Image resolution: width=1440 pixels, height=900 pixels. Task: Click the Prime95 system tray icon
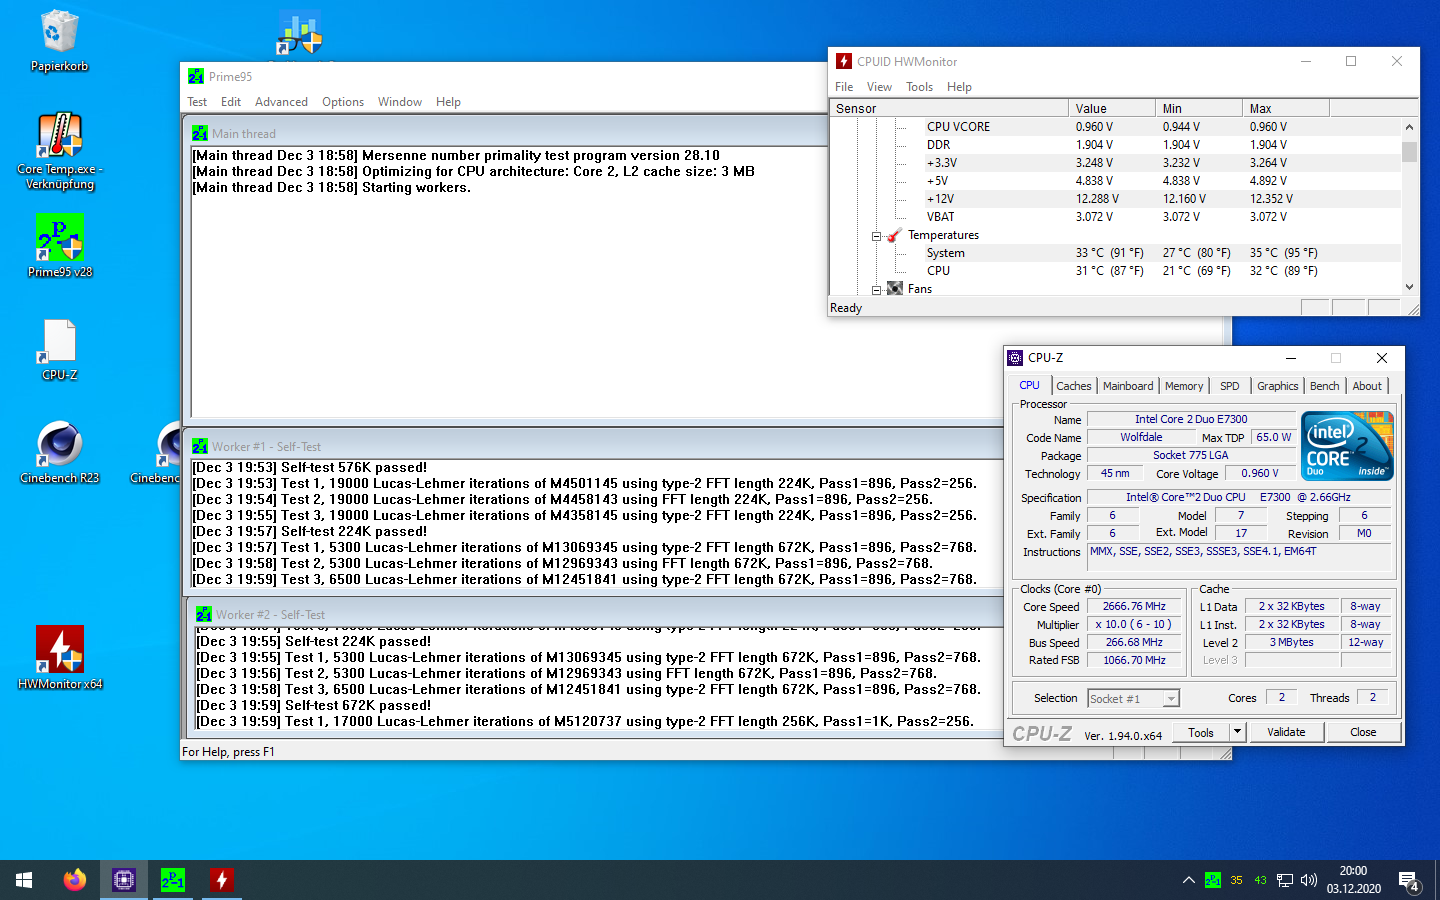pos(1212,880)
